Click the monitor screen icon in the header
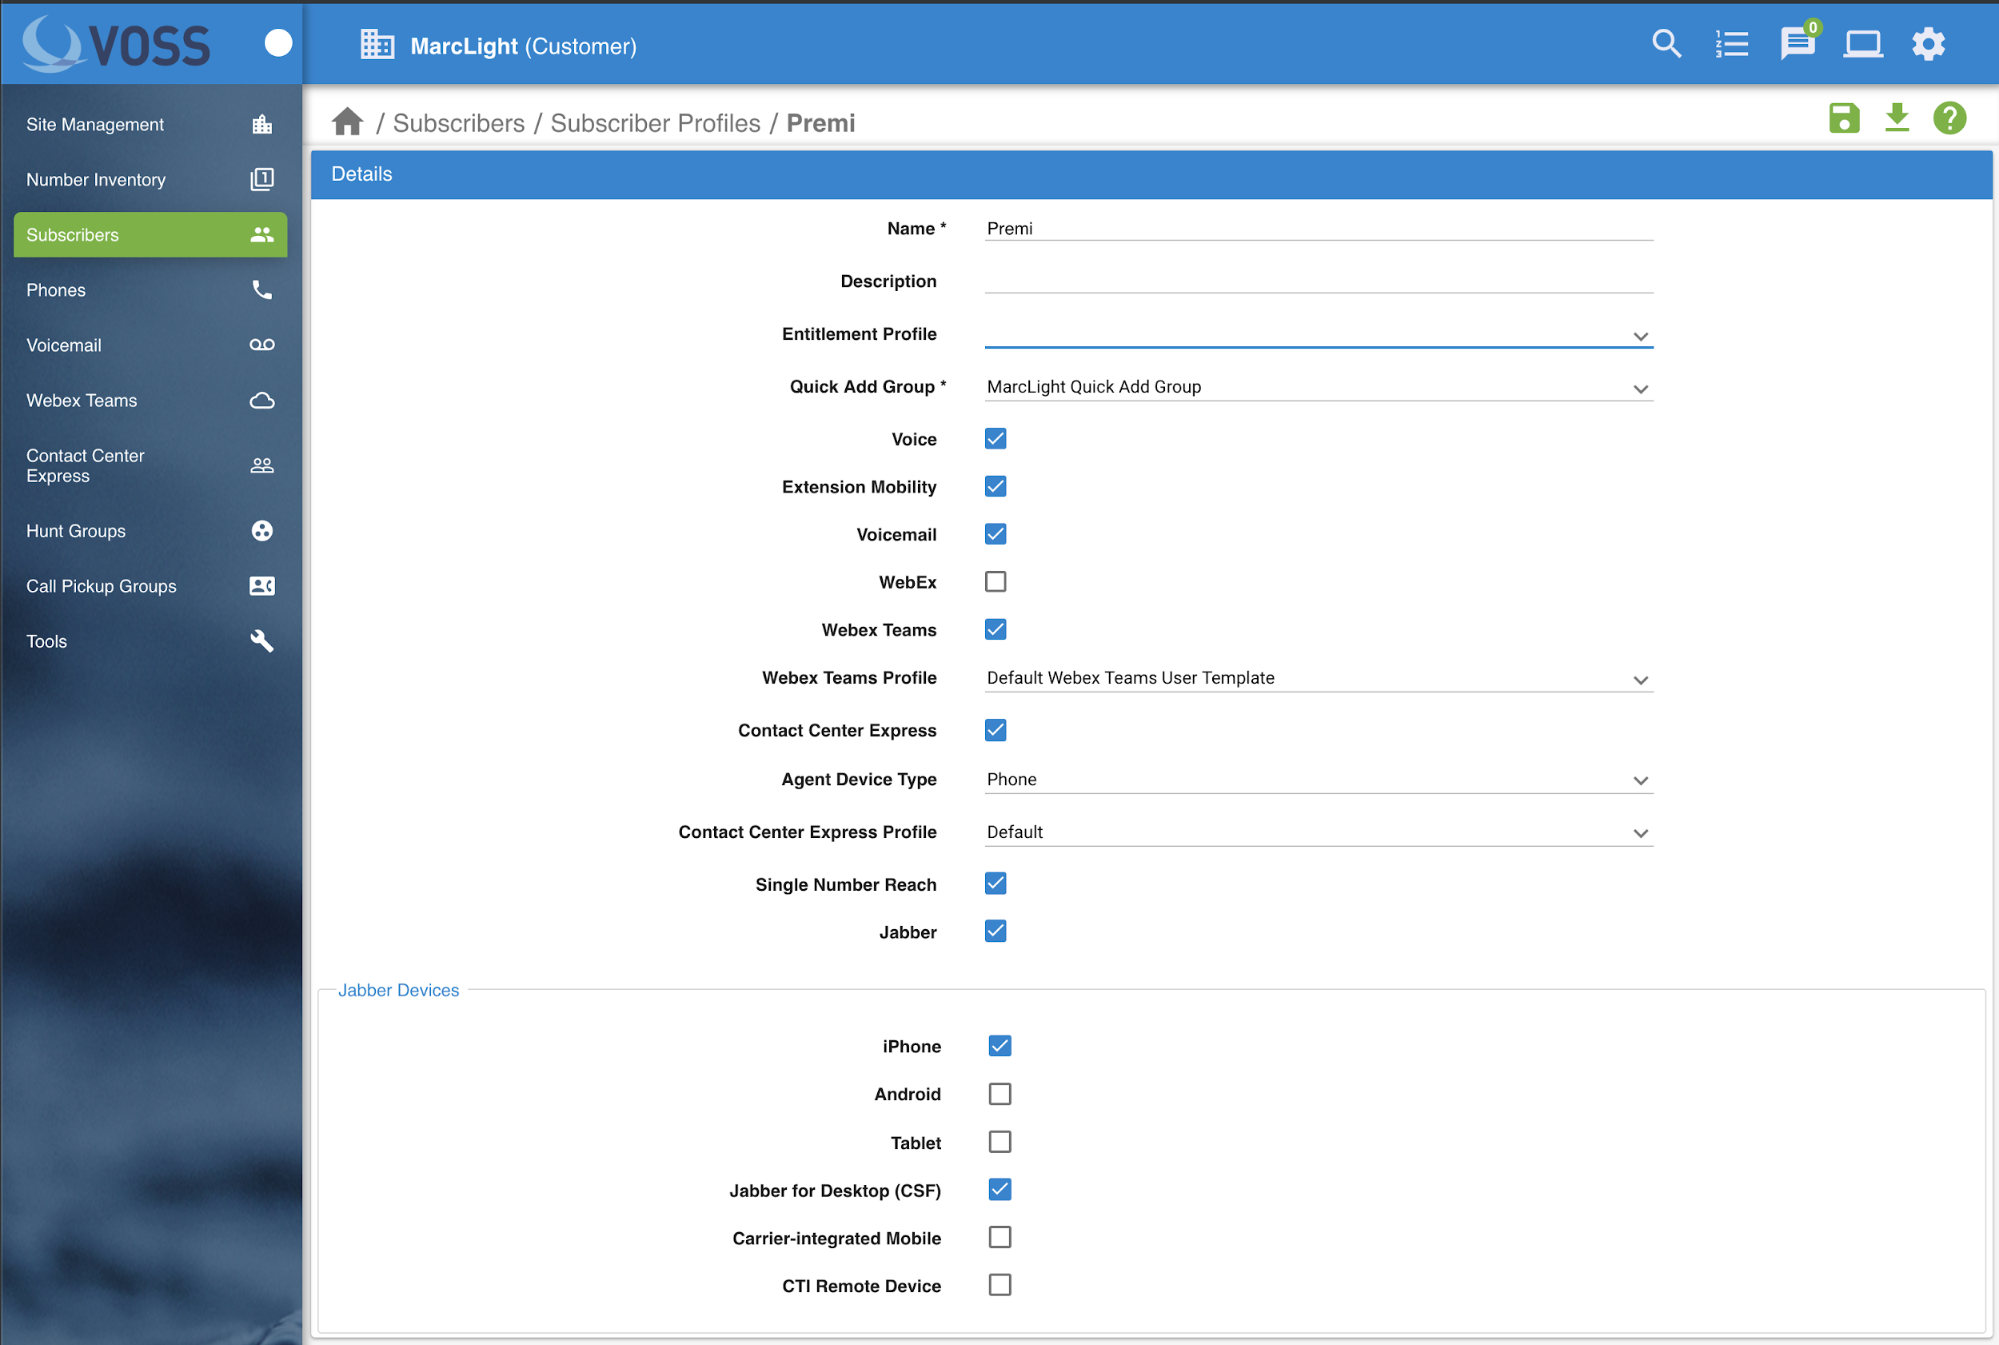The image size is (1999, 1345). [1863, 44]
